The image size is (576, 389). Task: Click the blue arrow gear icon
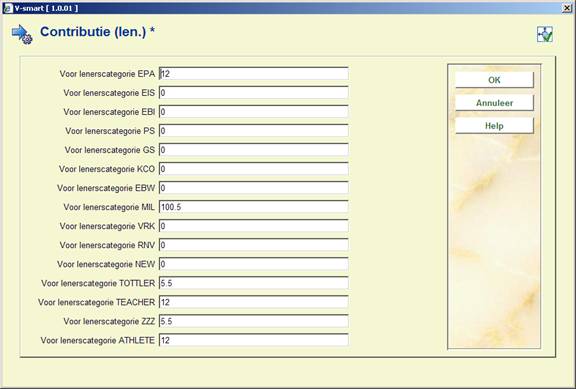point(22,35)
